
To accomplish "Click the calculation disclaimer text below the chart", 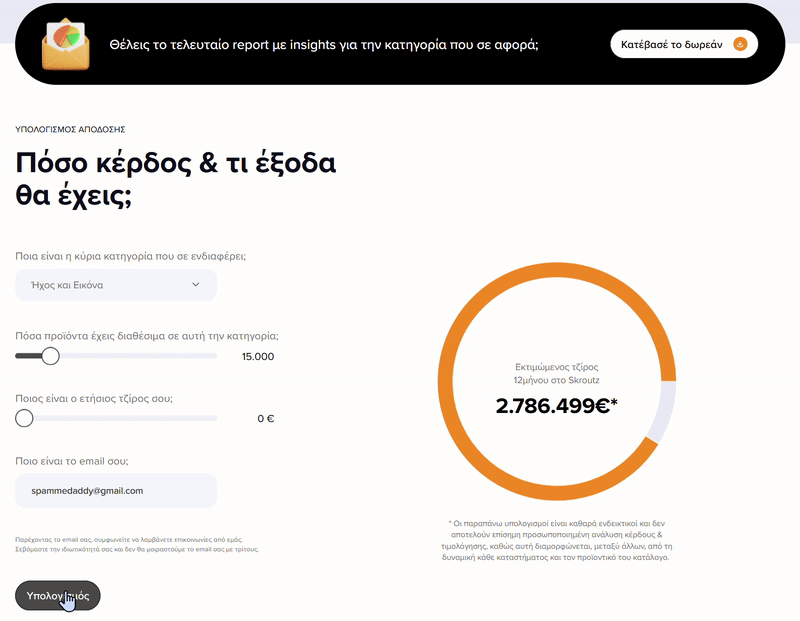I will (556, 540).
